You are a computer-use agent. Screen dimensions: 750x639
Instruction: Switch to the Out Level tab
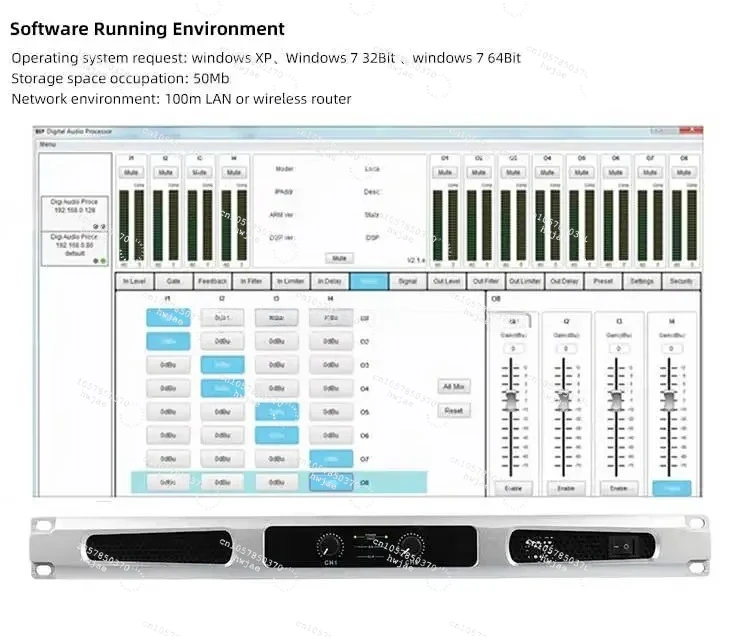click(x=447, y=281)
